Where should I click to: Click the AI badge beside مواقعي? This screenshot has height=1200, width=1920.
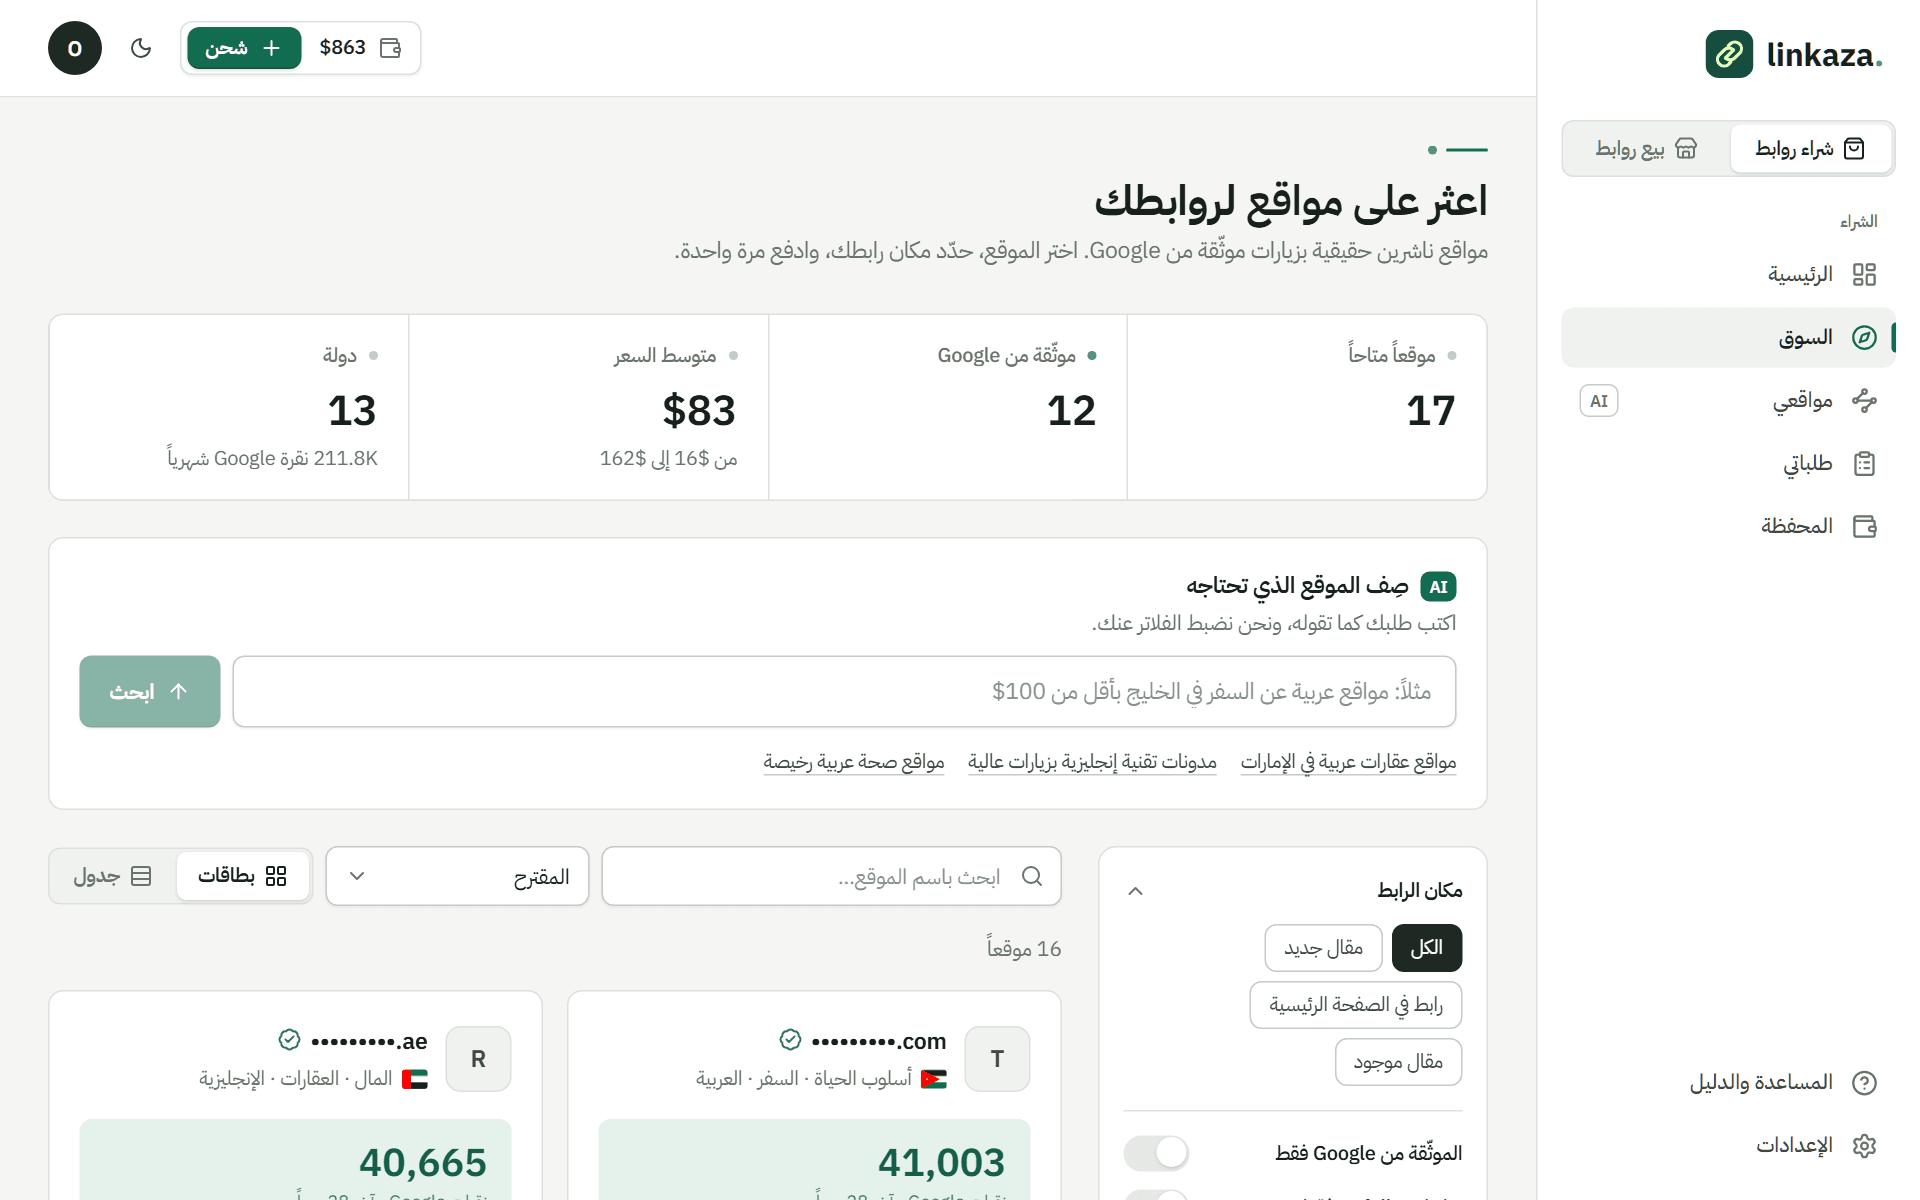pyautogui.click(x=1599, y=401)
